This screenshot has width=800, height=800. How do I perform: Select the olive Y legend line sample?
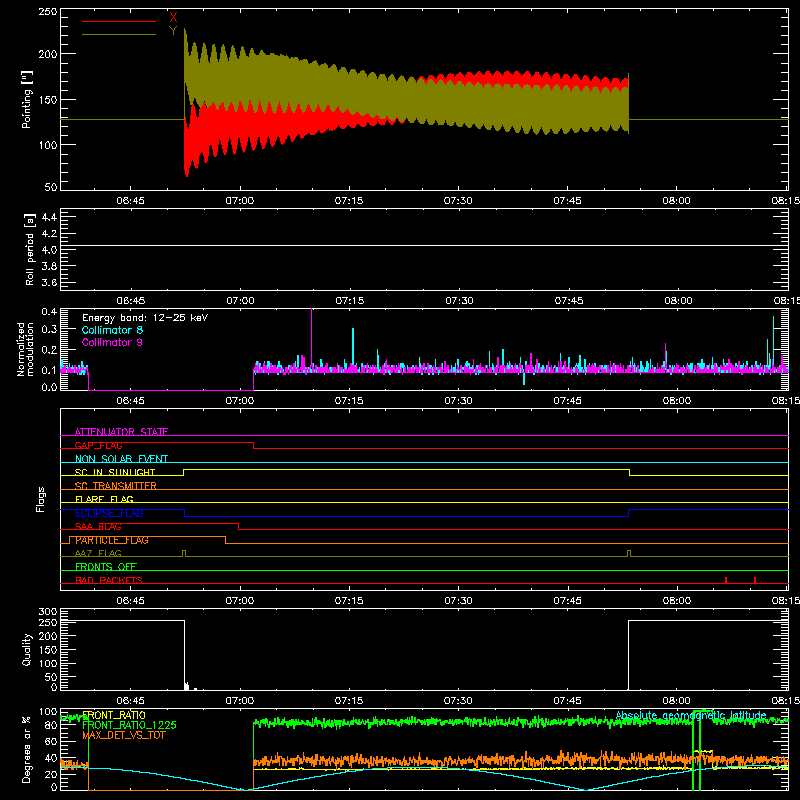coord(119,35)
